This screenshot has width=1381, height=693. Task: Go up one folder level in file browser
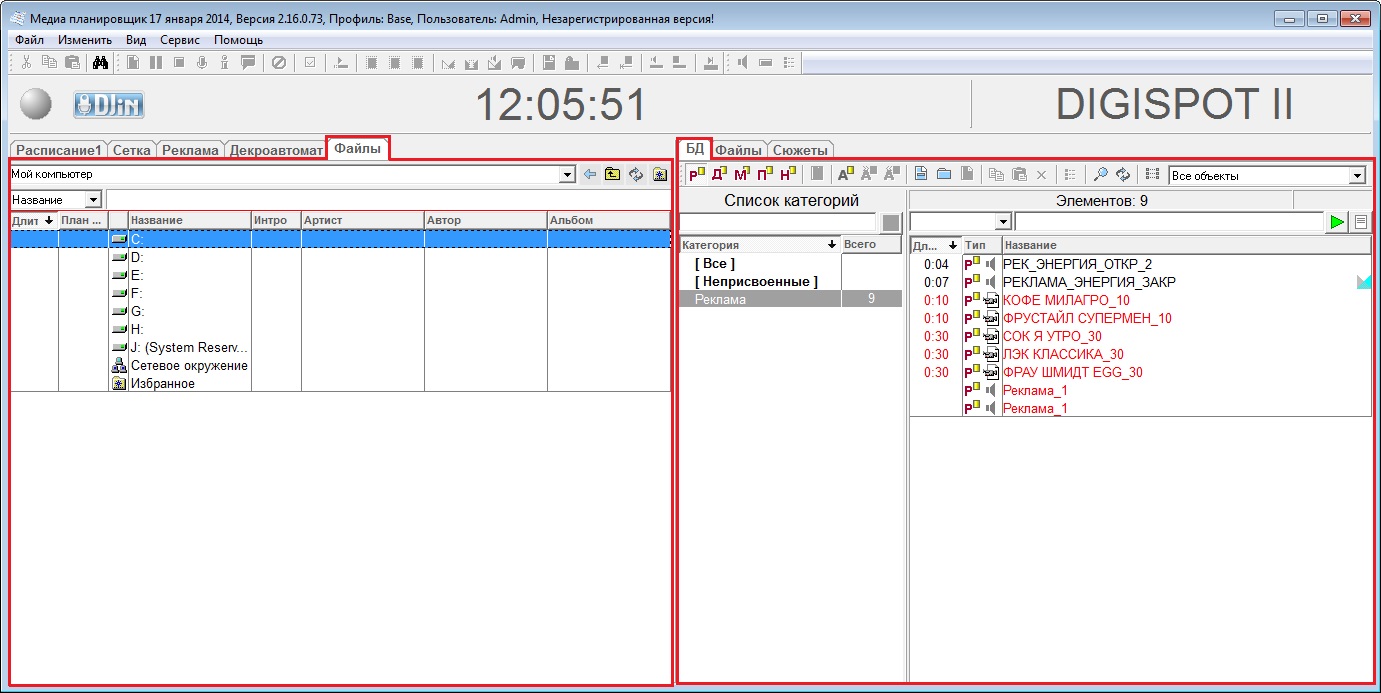click(612, 174)
